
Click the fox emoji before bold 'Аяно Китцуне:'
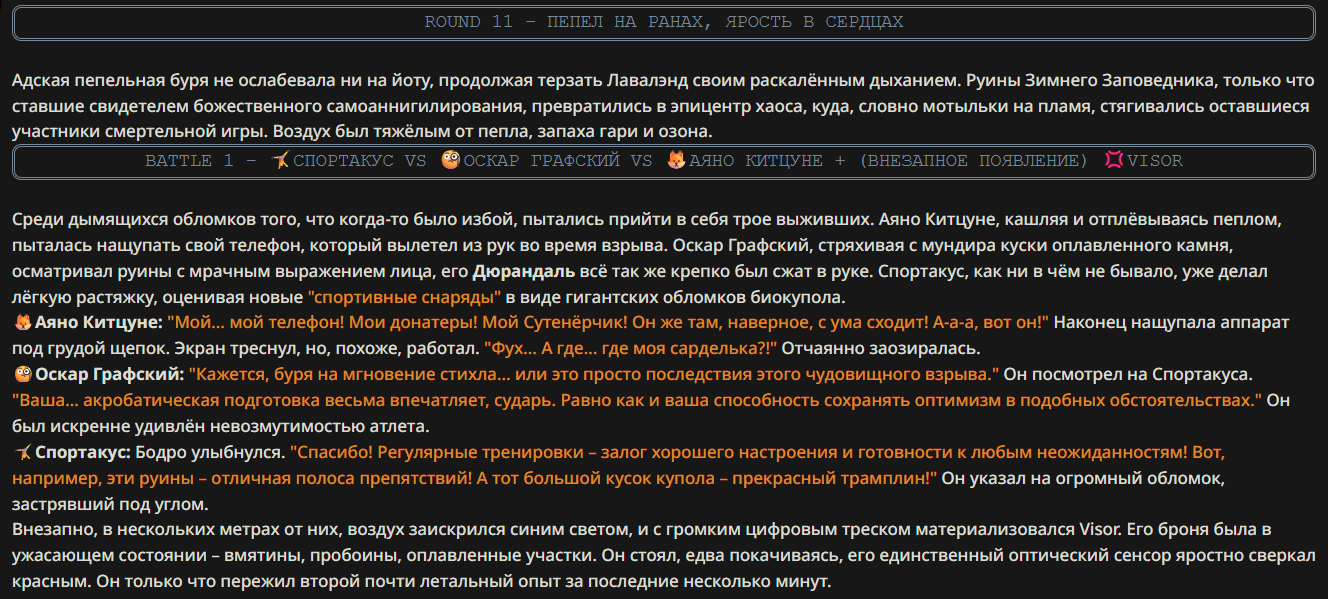coord(22,323)
